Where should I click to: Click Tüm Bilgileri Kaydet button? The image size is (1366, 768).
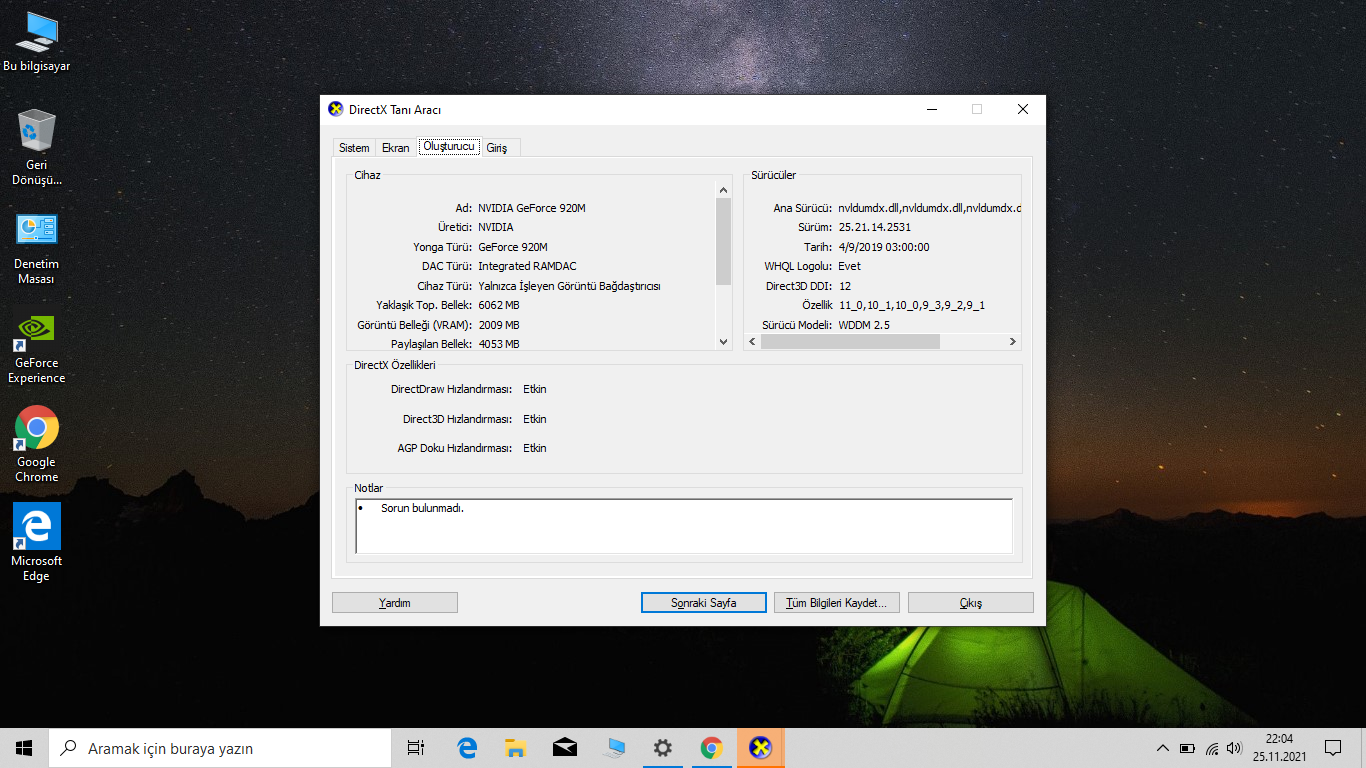pos(837,603)
